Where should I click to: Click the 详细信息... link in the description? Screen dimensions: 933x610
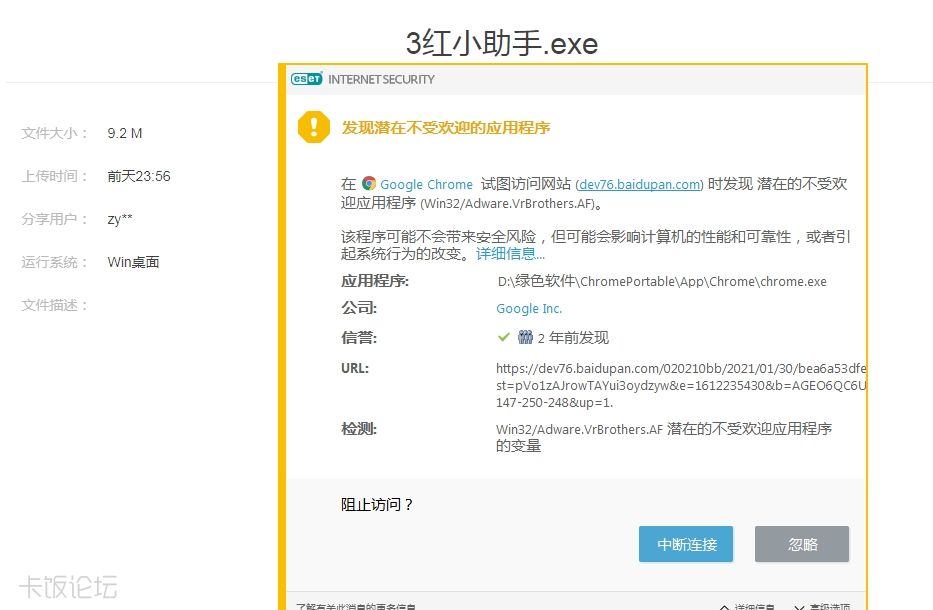(510, 254)
